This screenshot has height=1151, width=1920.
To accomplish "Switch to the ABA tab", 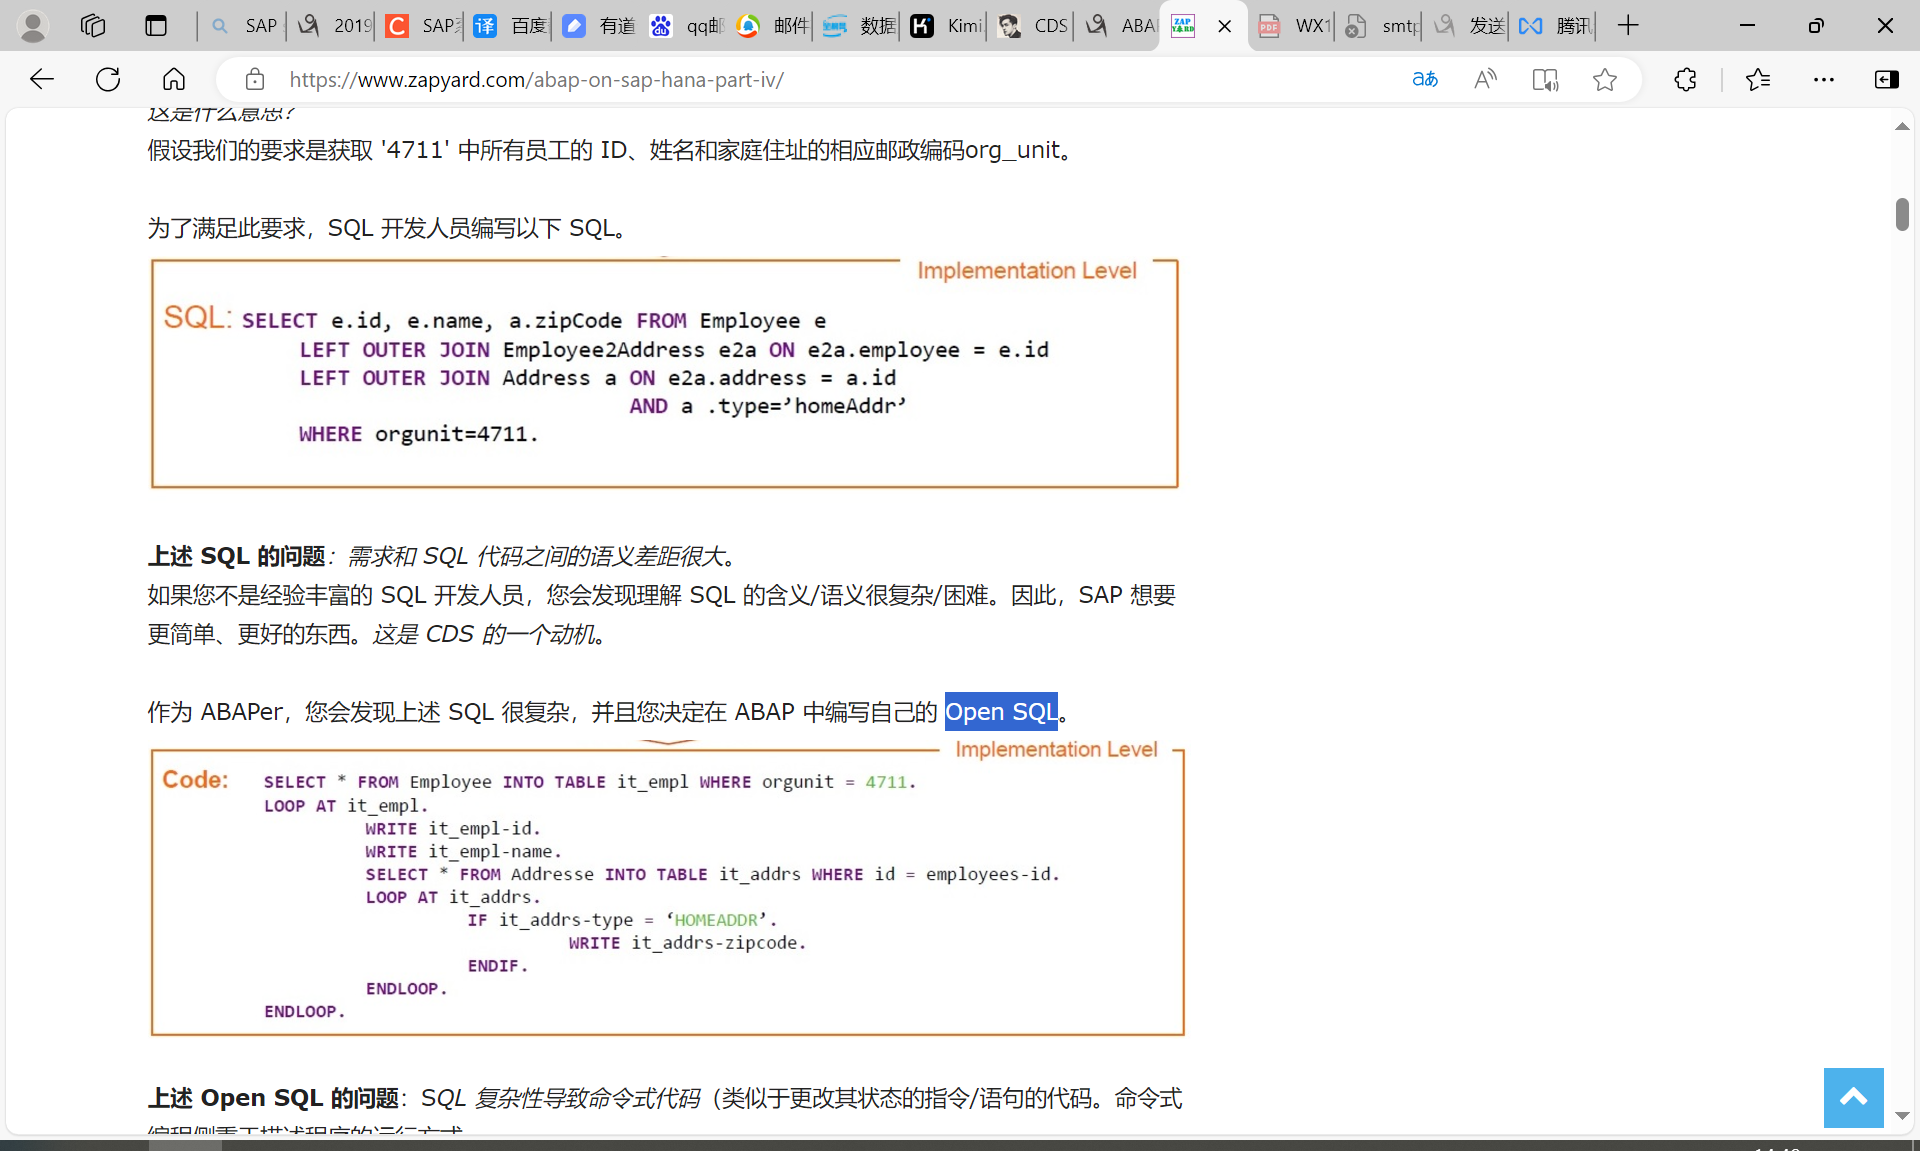I will (1119, 26).
